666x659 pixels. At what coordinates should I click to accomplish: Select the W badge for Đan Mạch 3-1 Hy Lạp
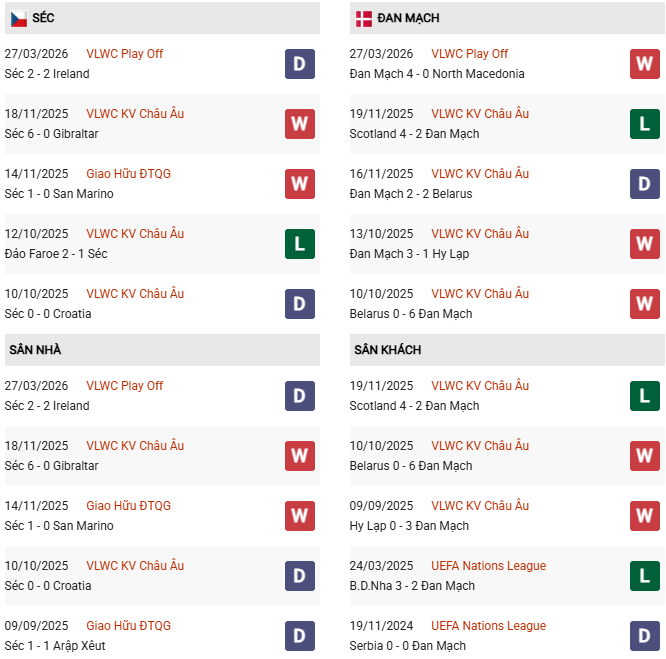pos(645,244)
